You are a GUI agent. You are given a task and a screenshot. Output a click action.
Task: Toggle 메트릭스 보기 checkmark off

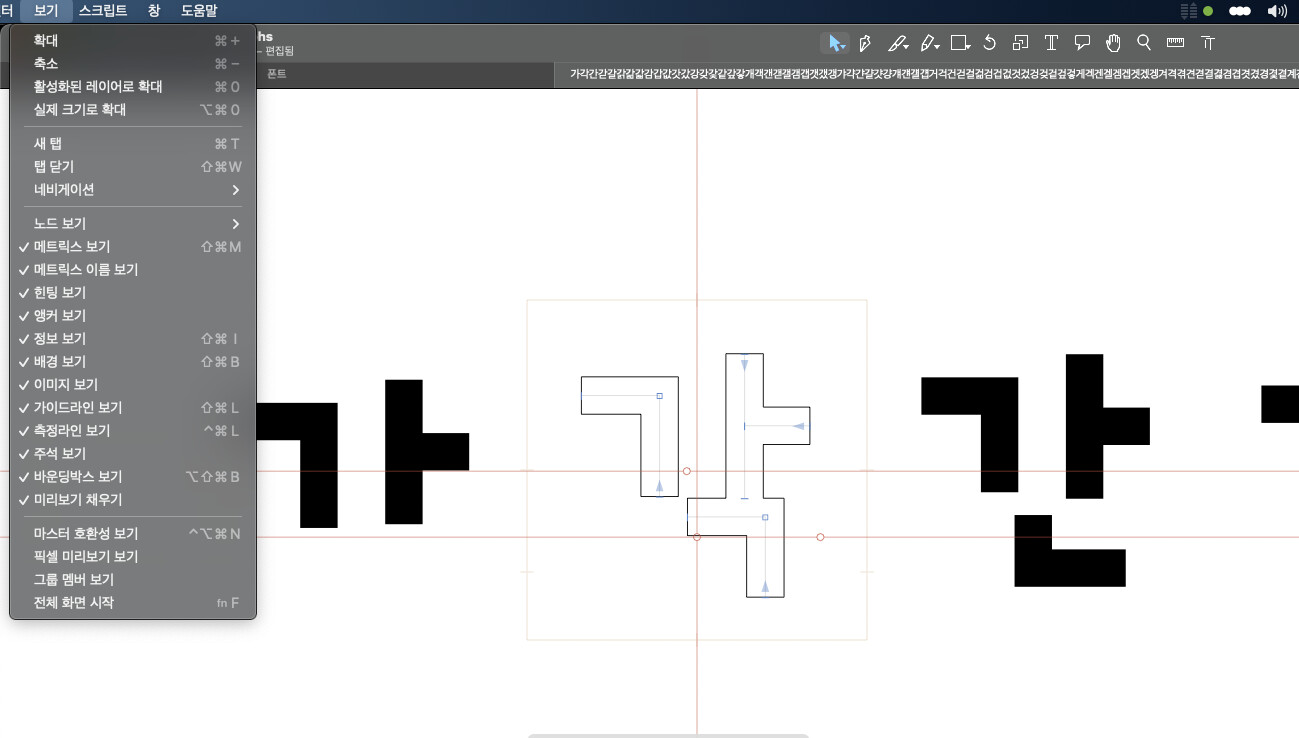tap(72, 247)
